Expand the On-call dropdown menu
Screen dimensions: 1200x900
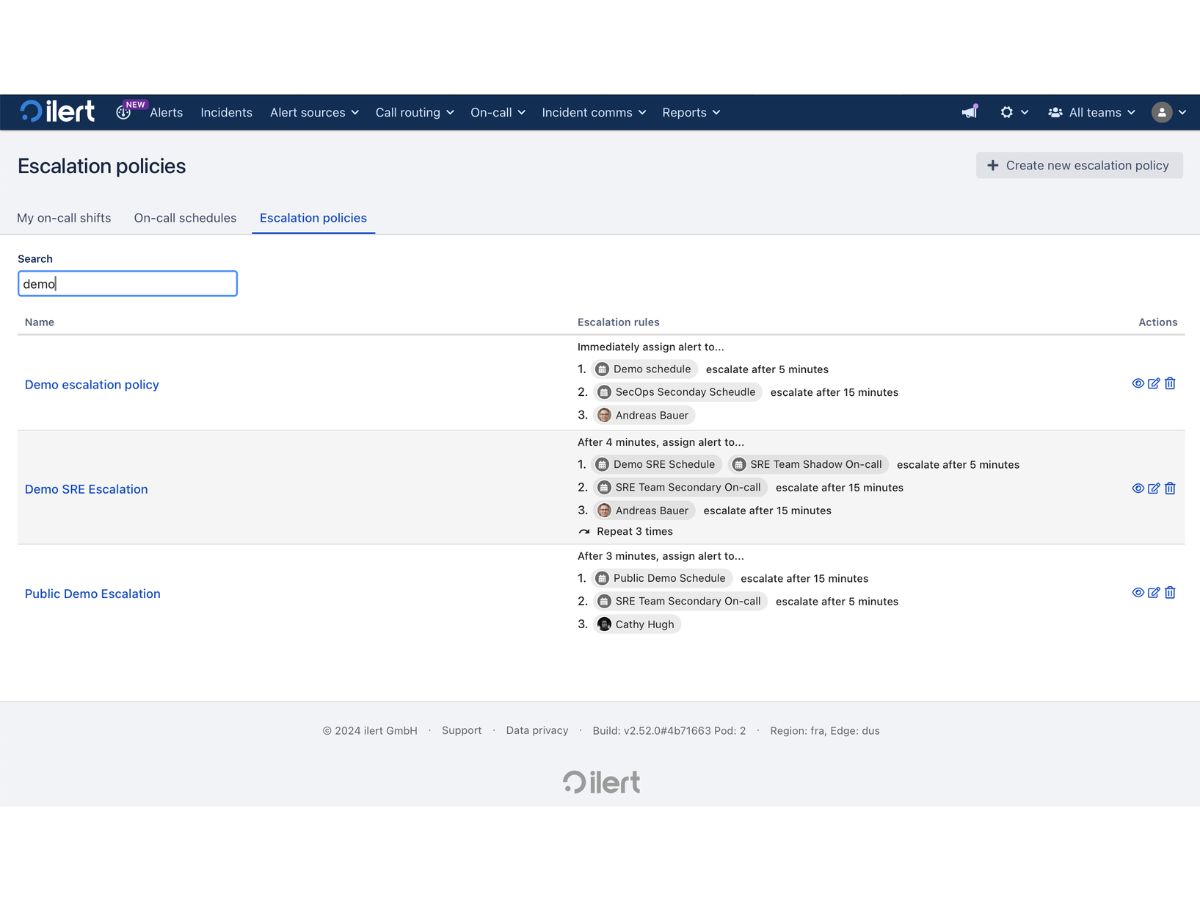498,112
